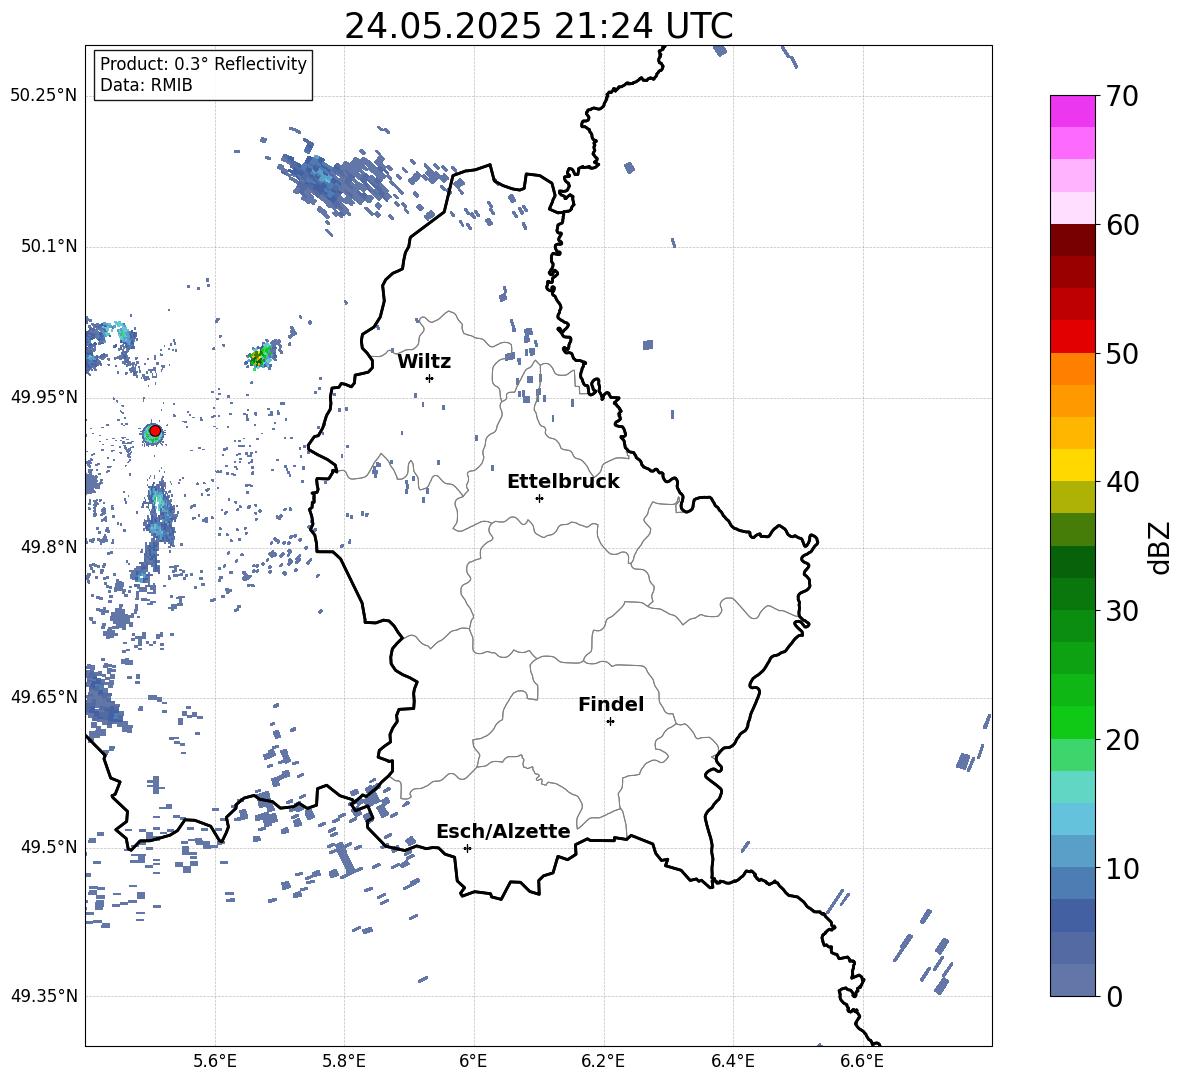Click the 5.8°E longitude label

[x=344, y=1061]
